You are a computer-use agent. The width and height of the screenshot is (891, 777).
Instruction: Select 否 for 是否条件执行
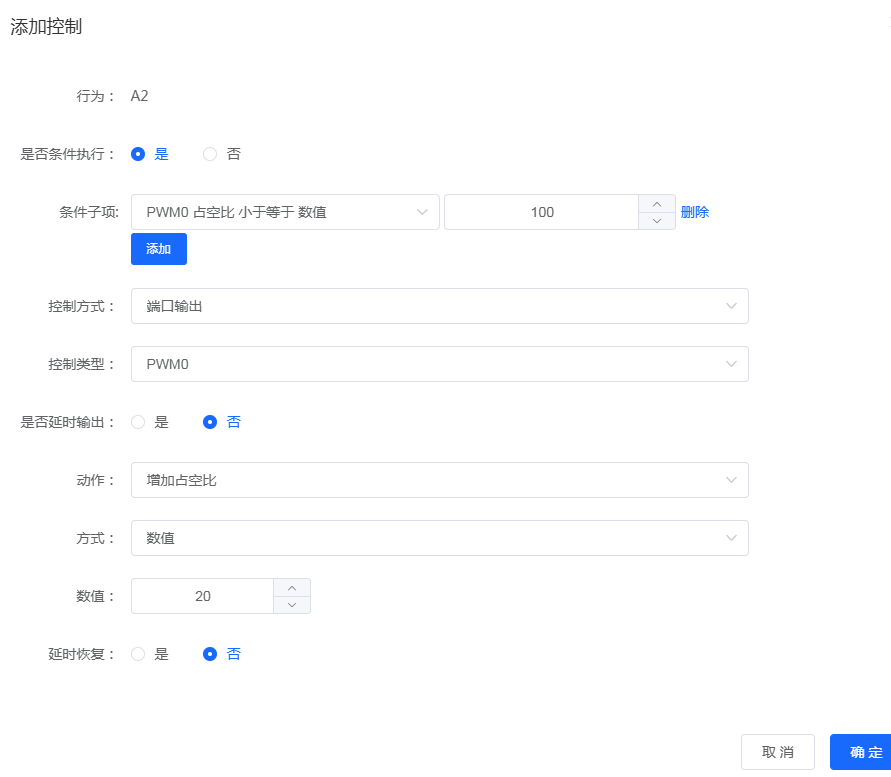coord(210,154)
